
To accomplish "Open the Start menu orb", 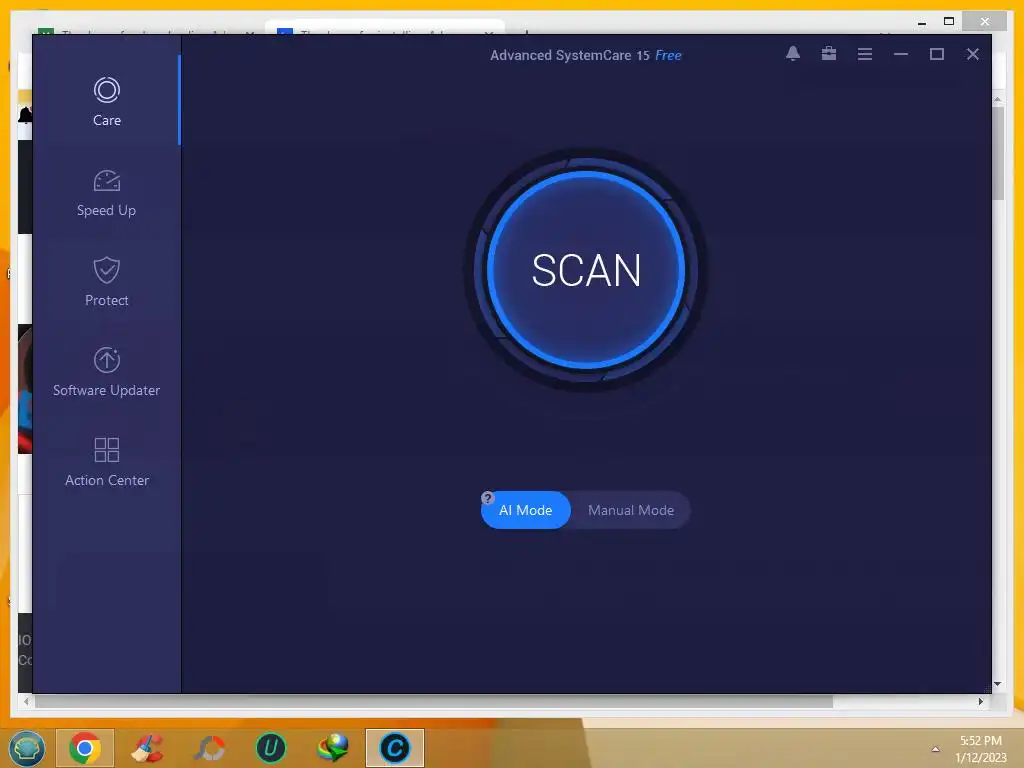I will [x=27, y=748].
